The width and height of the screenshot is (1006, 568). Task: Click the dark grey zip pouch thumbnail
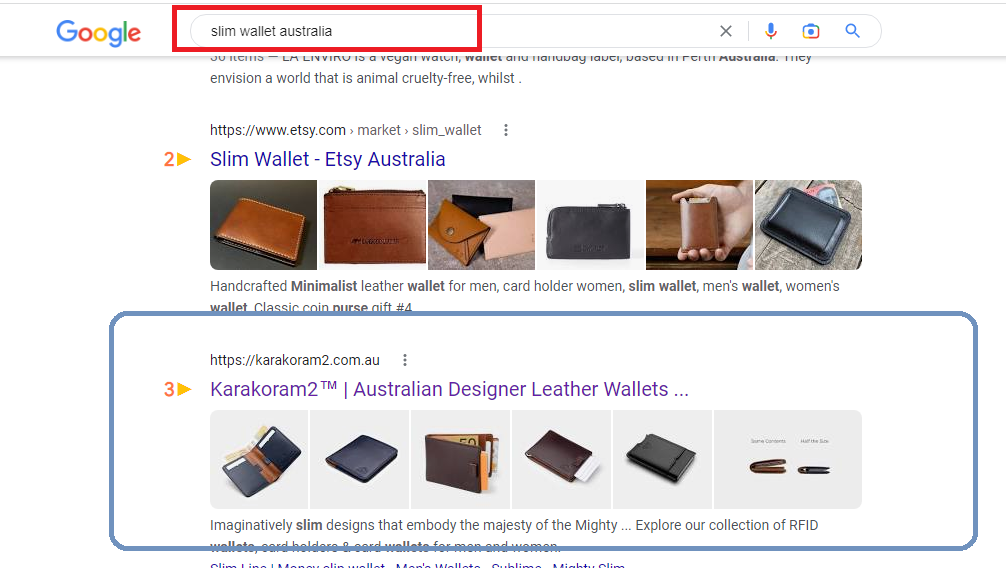click(590, 225)
